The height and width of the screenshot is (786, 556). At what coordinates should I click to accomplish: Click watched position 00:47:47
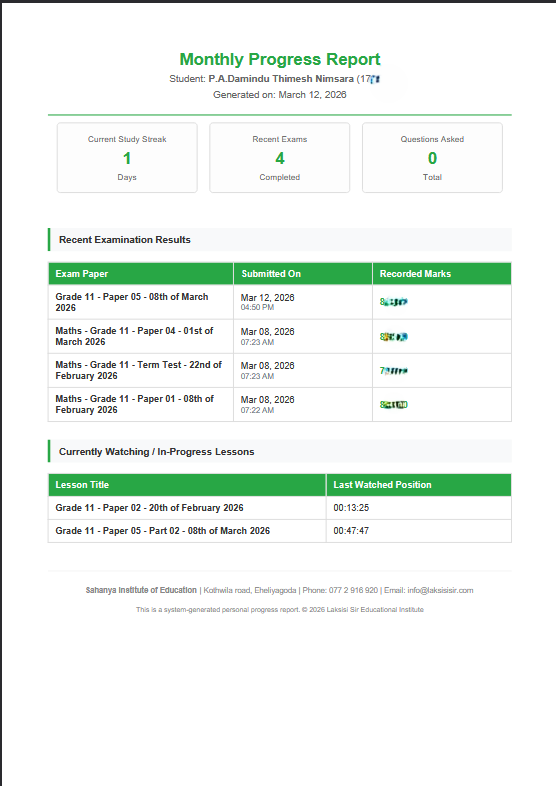(351, 531)
